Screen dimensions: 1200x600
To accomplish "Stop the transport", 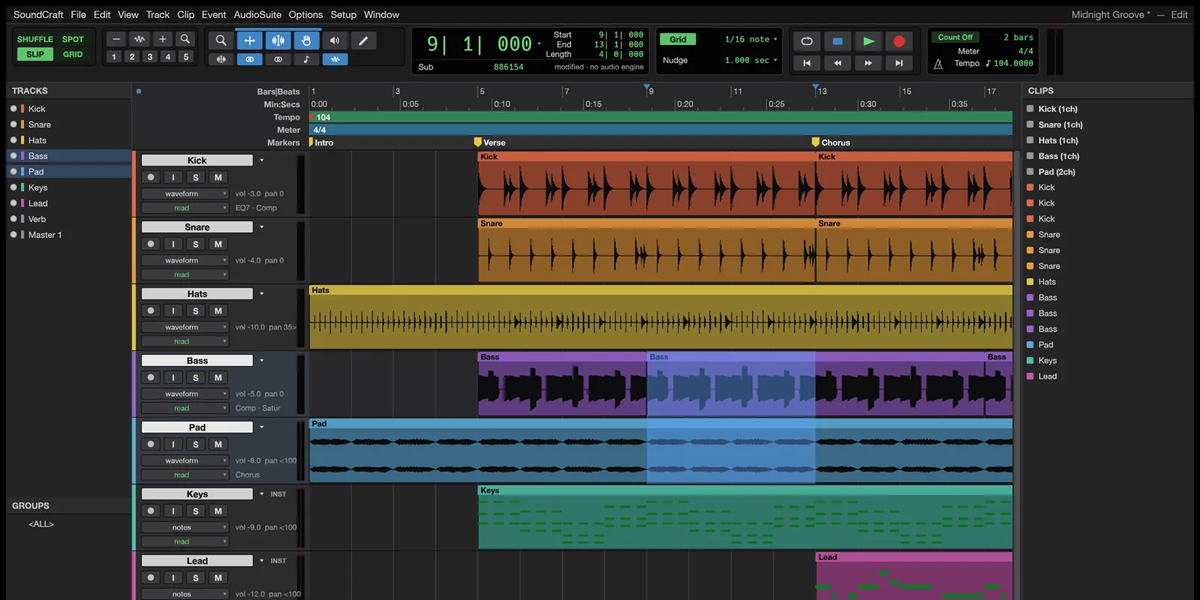I will point(837,41).
